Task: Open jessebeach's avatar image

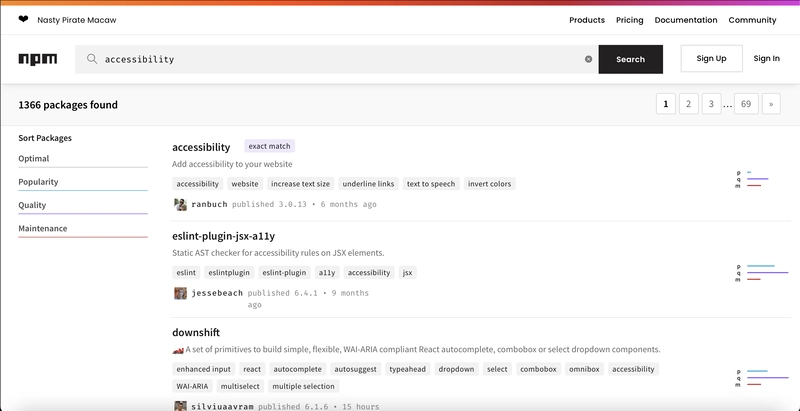Action: coord(181,293)
